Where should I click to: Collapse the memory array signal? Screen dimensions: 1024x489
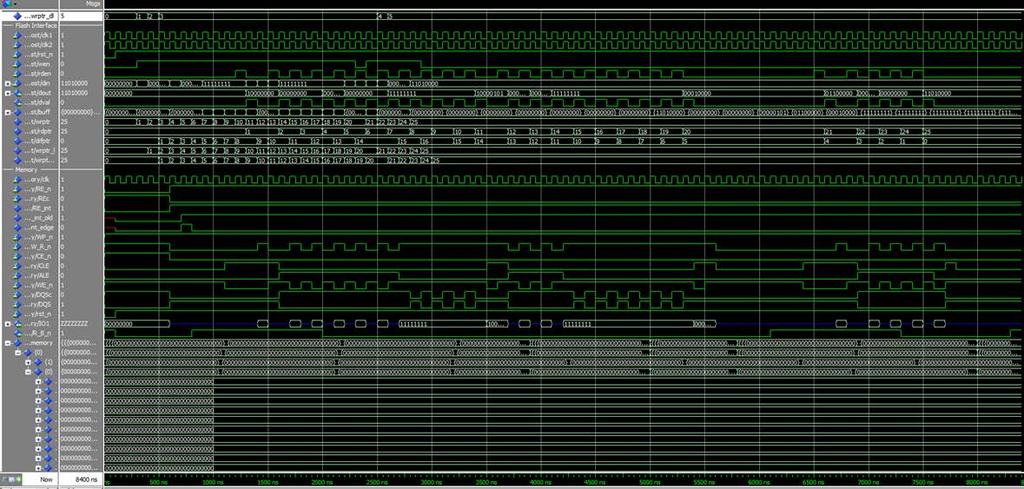click(x=8, y=343)
